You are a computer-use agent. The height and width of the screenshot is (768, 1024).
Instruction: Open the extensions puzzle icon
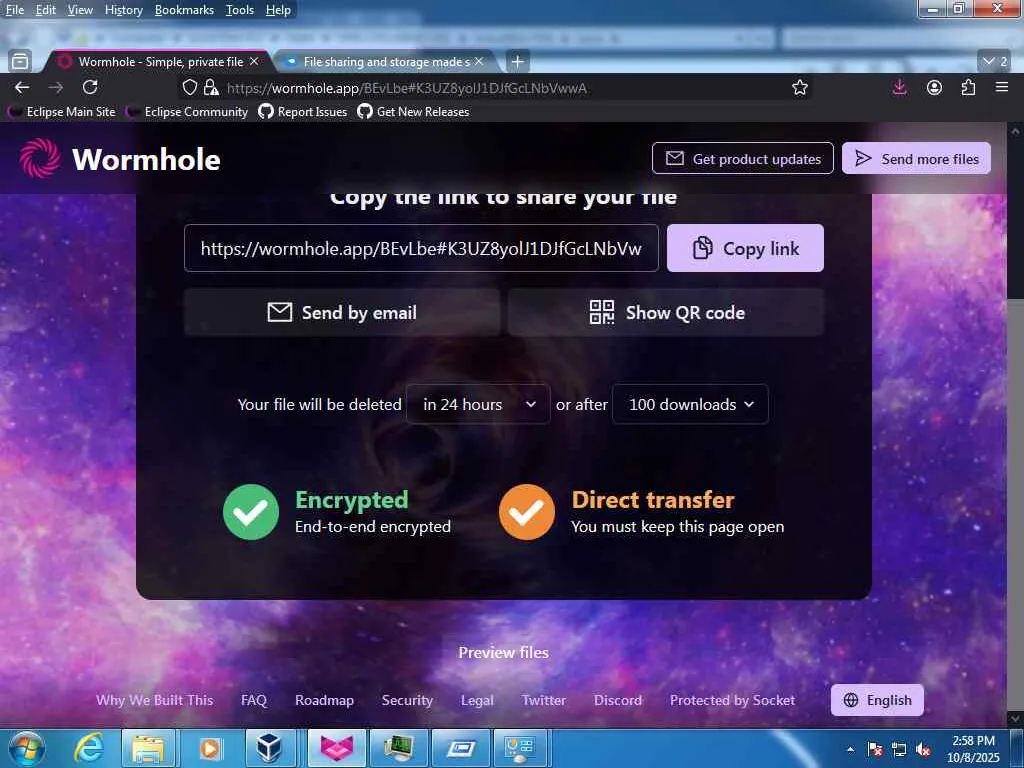tap(968, 88)
